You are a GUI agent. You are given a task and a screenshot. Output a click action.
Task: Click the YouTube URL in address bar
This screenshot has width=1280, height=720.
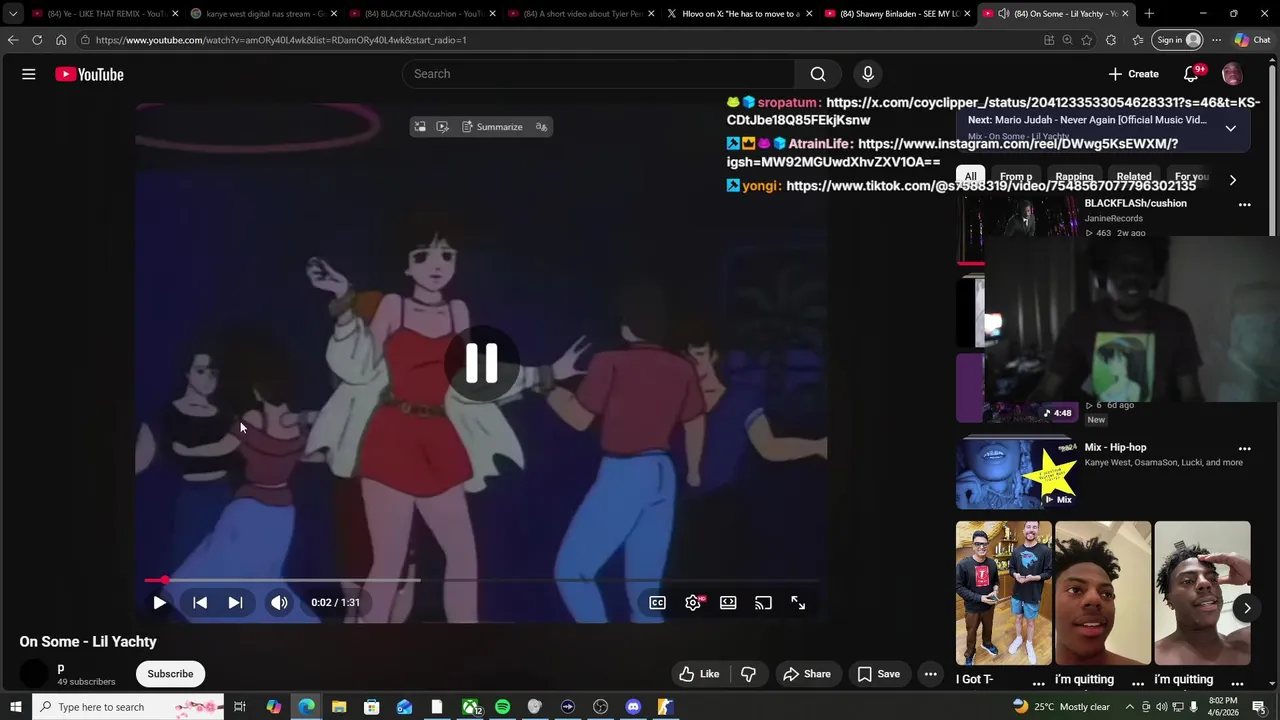(281, 40)
